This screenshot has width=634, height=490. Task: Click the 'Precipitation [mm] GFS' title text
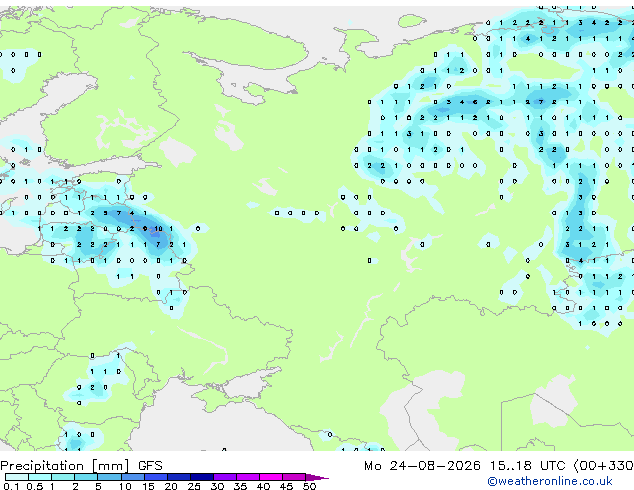click(81, 466)
